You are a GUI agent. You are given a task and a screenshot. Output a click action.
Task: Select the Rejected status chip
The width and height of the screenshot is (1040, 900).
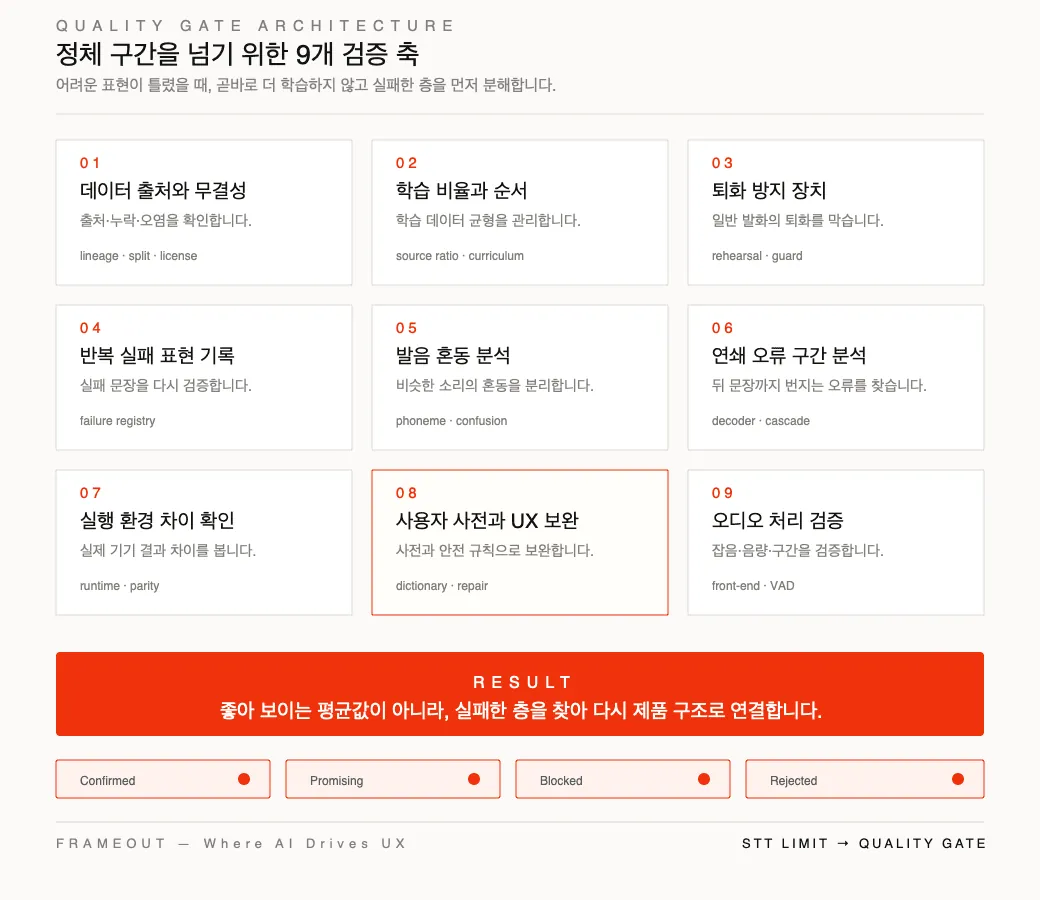[x=864, y=779]
